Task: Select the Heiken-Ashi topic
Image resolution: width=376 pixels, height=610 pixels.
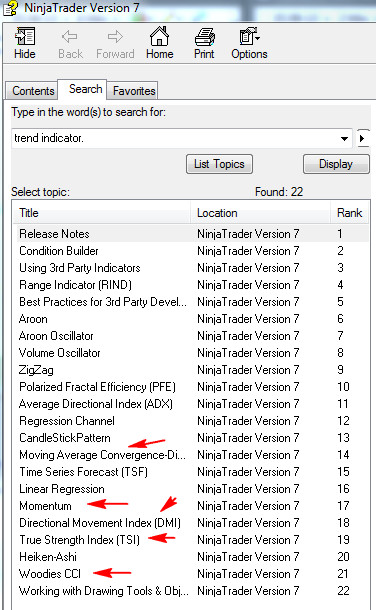Action: (x=48, y=557)
